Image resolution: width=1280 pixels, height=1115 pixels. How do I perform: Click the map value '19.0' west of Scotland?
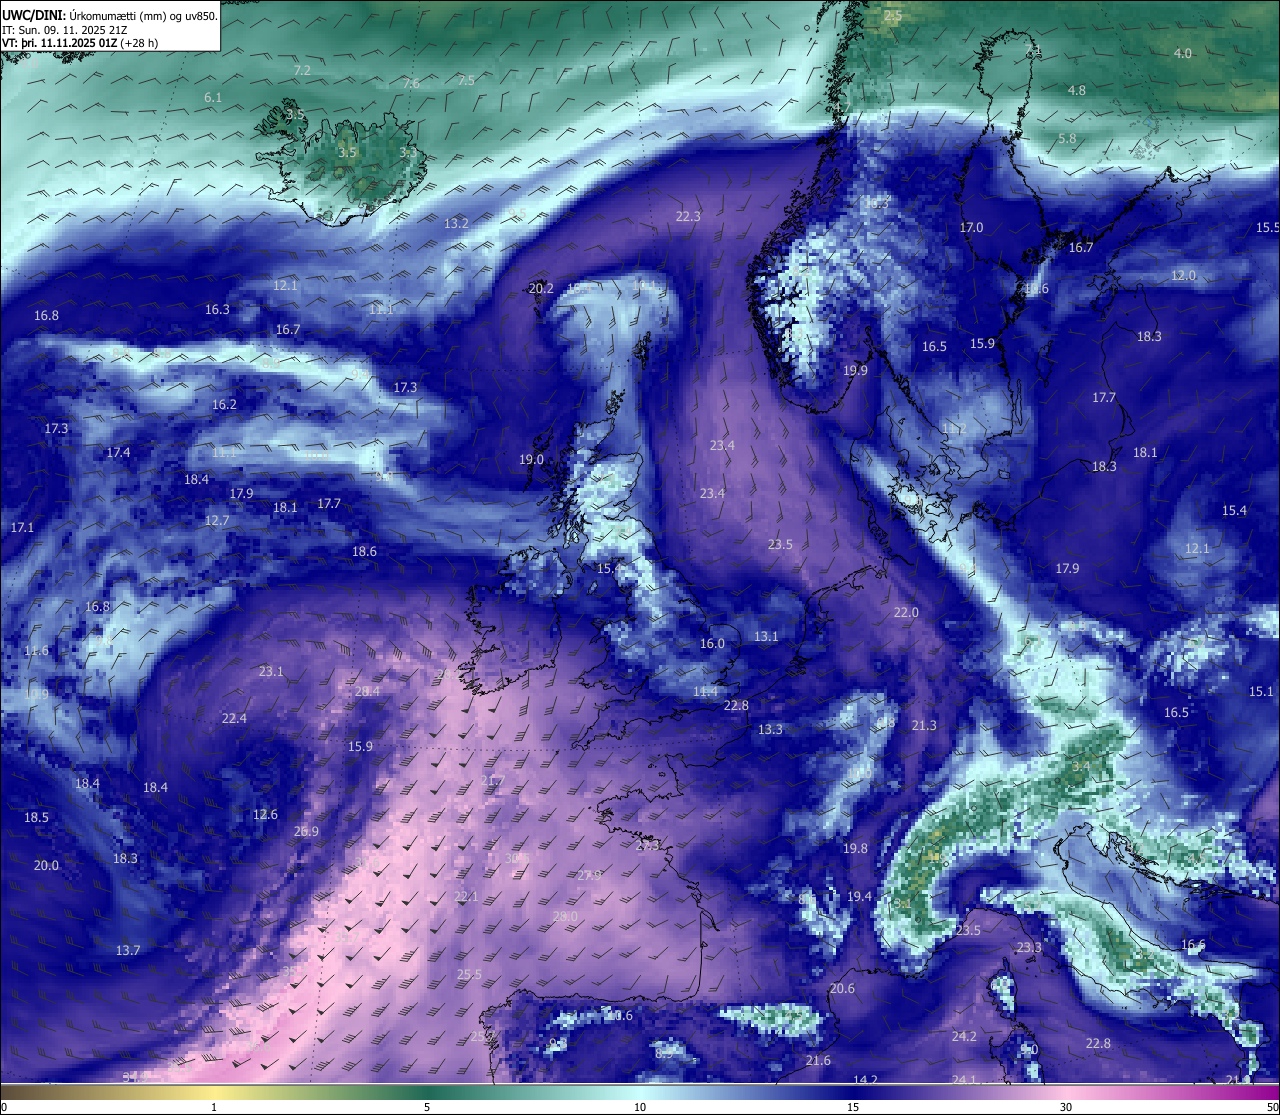coord(531,460)
